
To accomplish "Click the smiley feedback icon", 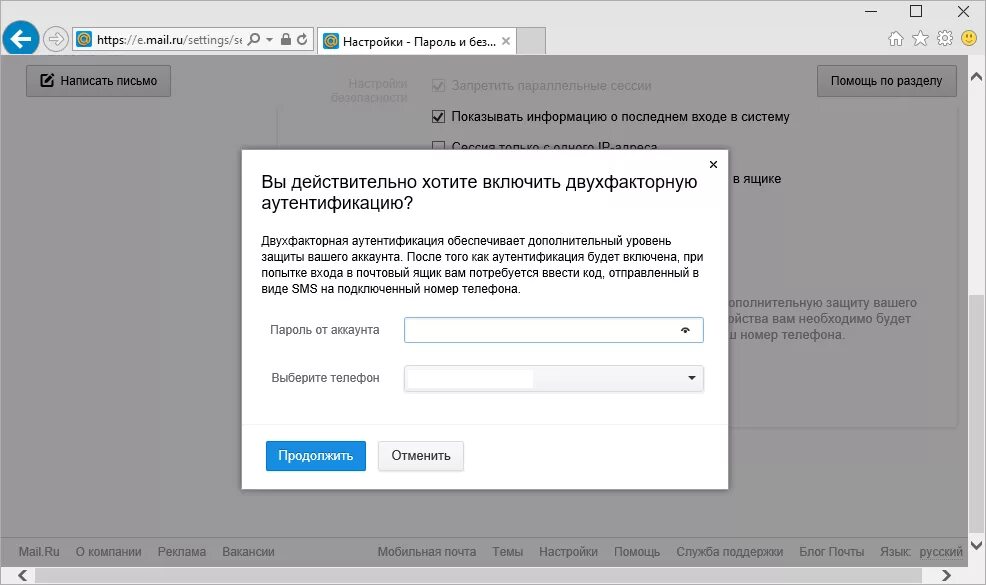I will click(969, 38).
